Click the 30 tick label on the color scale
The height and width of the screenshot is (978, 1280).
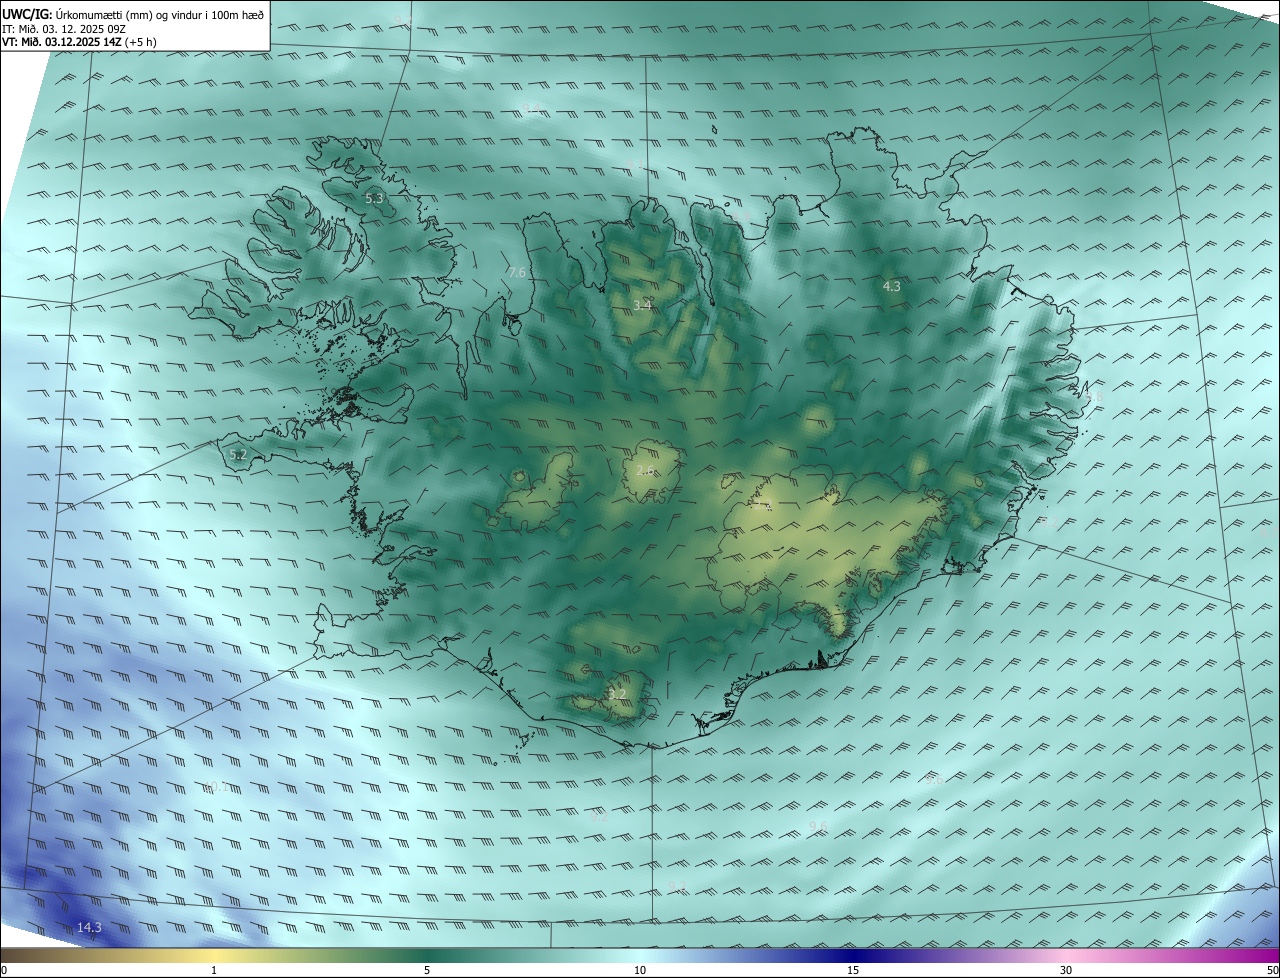click(x=1066, y=970)
